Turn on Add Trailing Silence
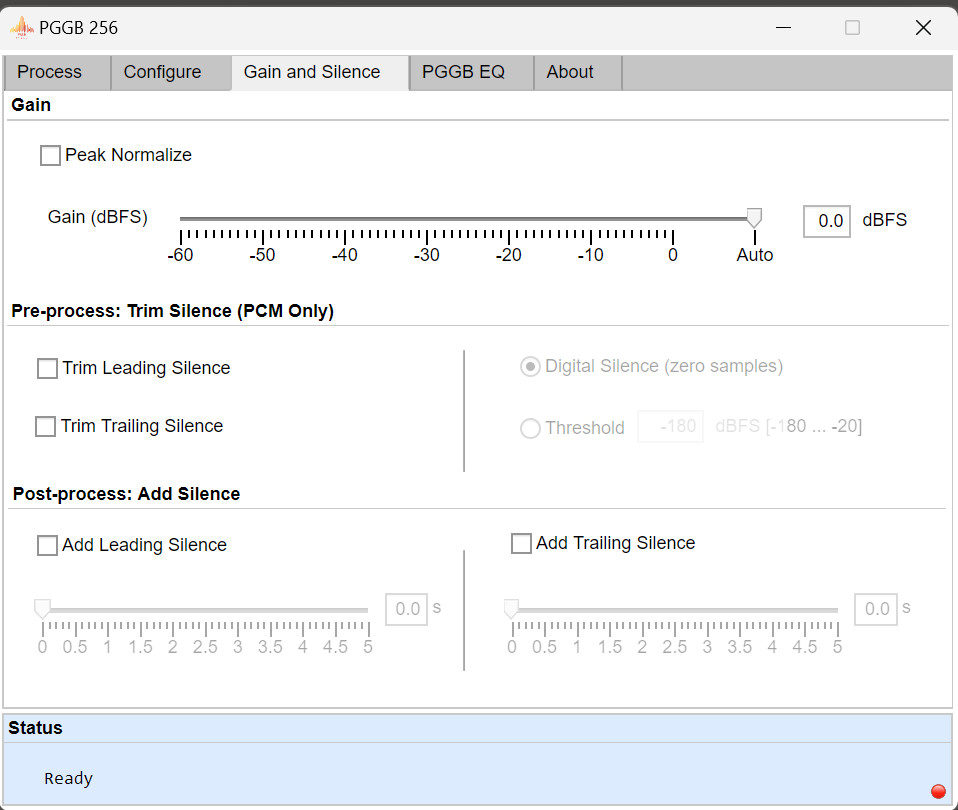This screenshot has width=958, height=810. tap(521, 544)
